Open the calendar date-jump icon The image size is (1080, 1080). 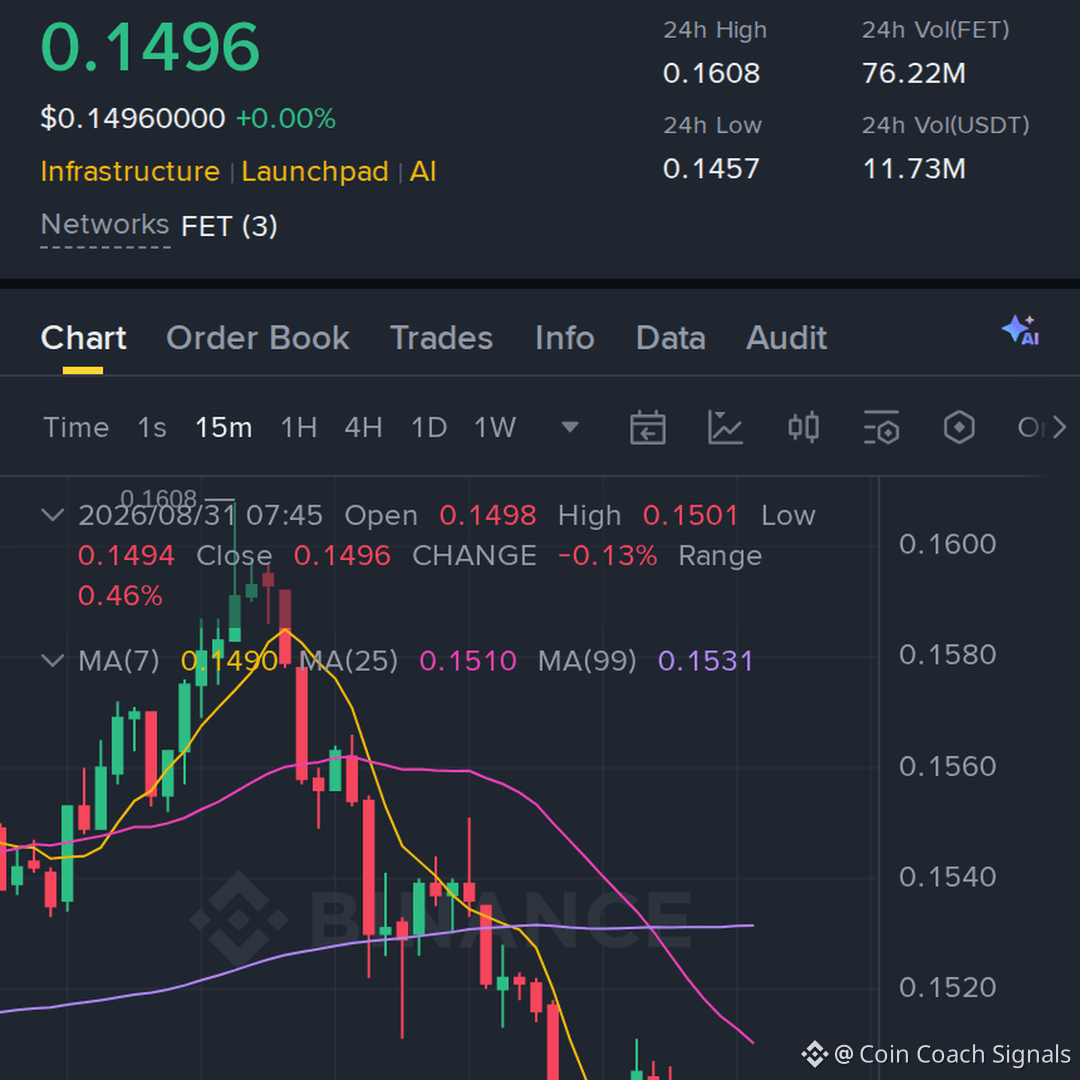647,428
